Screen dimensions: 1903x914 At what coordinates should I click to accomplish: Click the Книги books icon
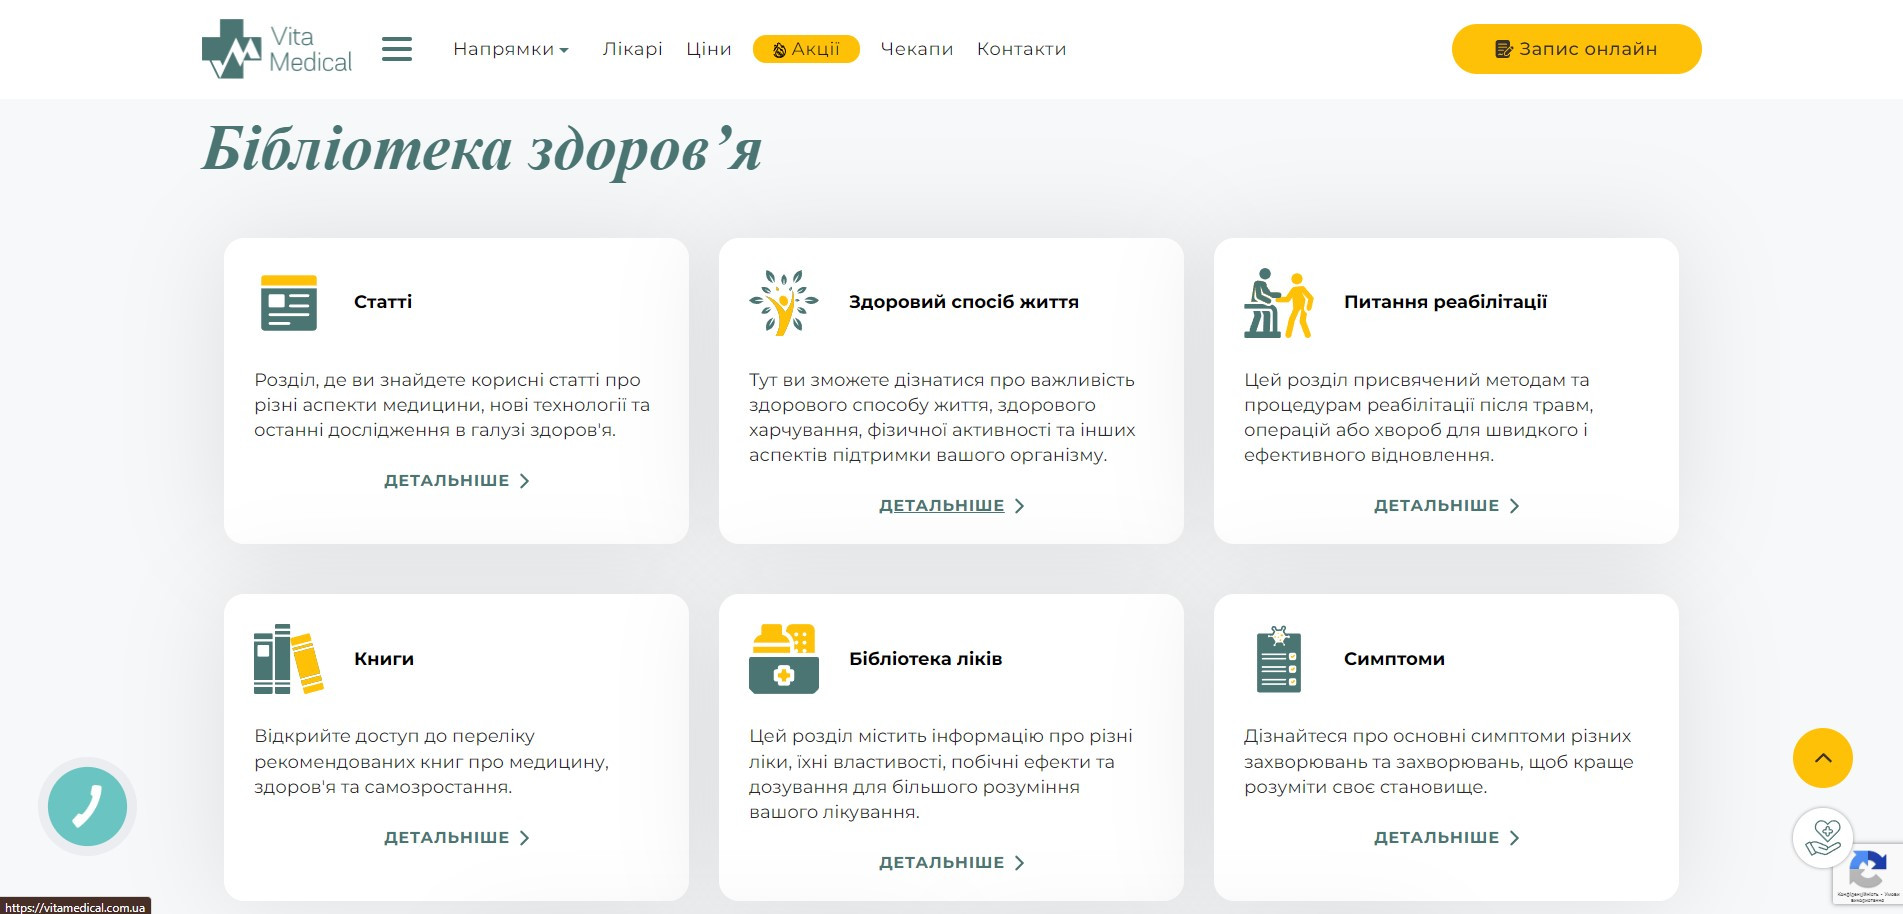coord(288,659)
